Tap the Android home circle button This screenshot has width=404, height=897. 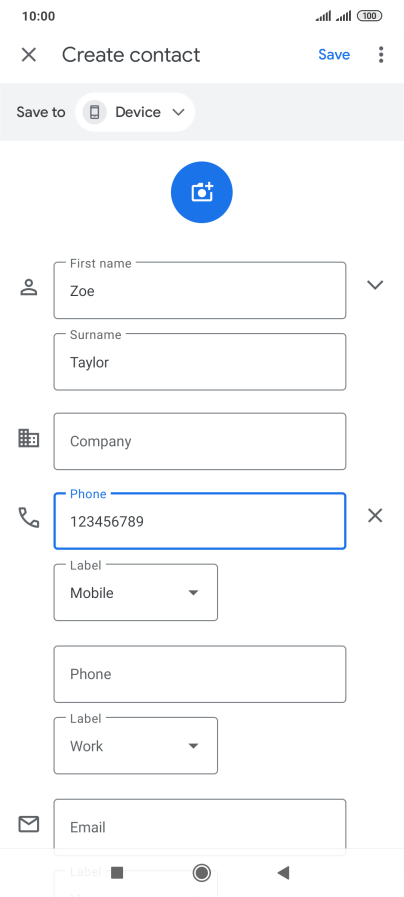[x=201, y=872]
